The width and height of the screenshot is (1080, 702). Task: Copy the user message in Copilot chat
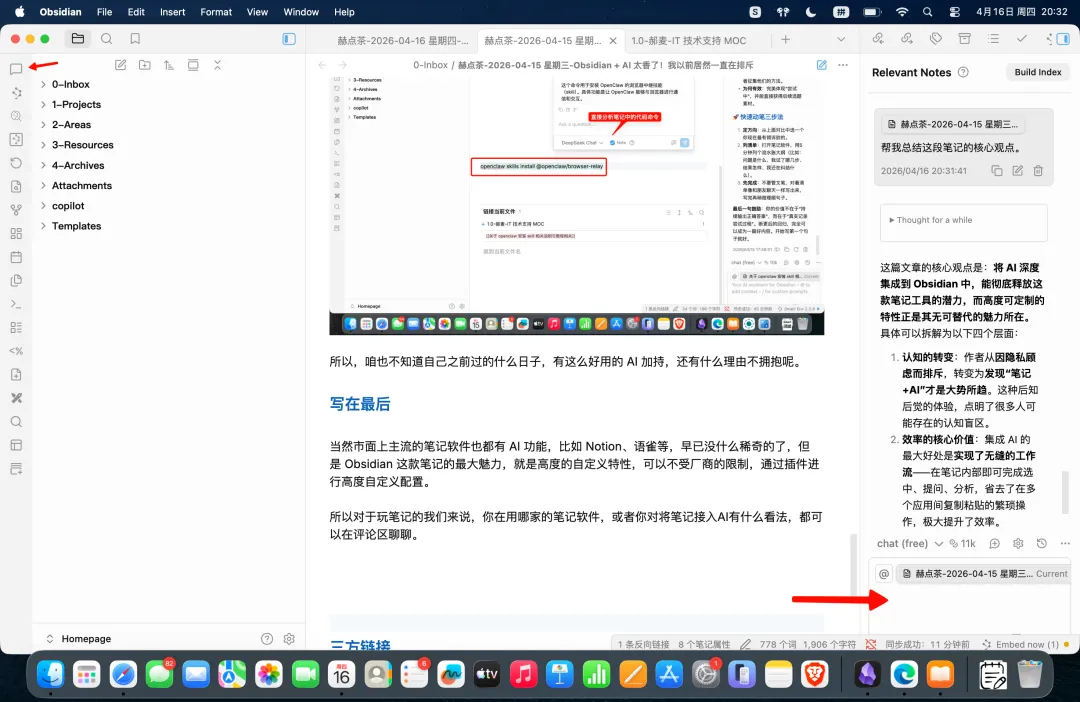[x=997, y=170]
